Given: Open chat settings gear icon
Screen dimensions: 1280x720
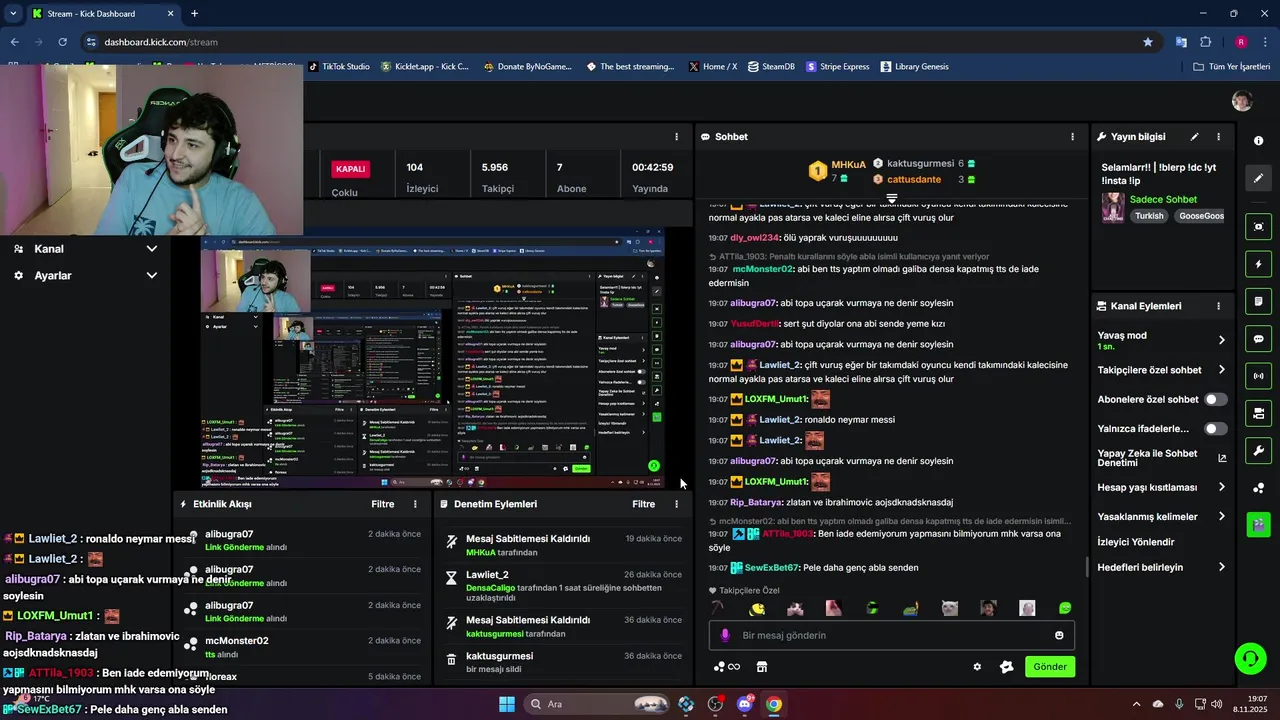Looking at the screenshot, I should click(977, 667).
